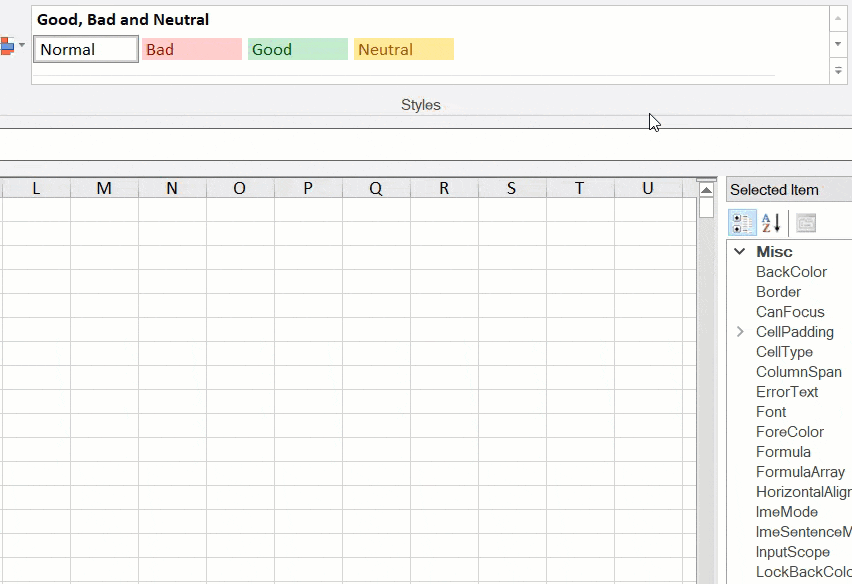Viewport: 852px width, 584px height.
Task: Select the ColumnSpan property
Action: click(799, 372)
